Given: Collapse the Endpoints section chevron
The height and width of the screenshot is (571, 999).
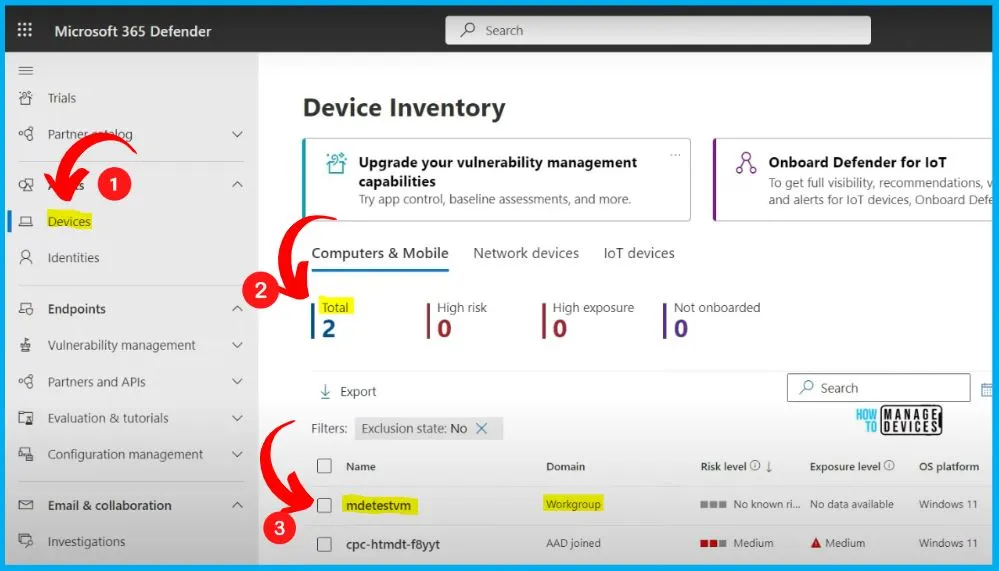Looking at the screenshot, I should (x=237, y=309).
